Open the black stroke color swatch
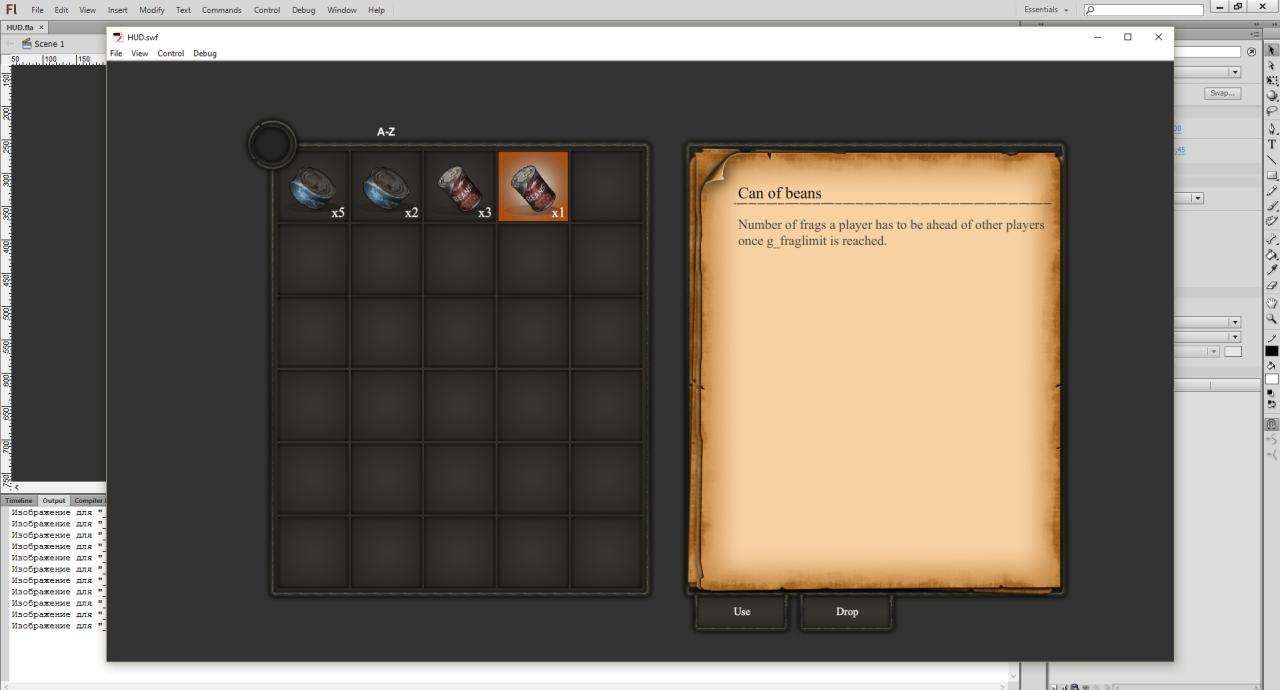 point(1272,351)
